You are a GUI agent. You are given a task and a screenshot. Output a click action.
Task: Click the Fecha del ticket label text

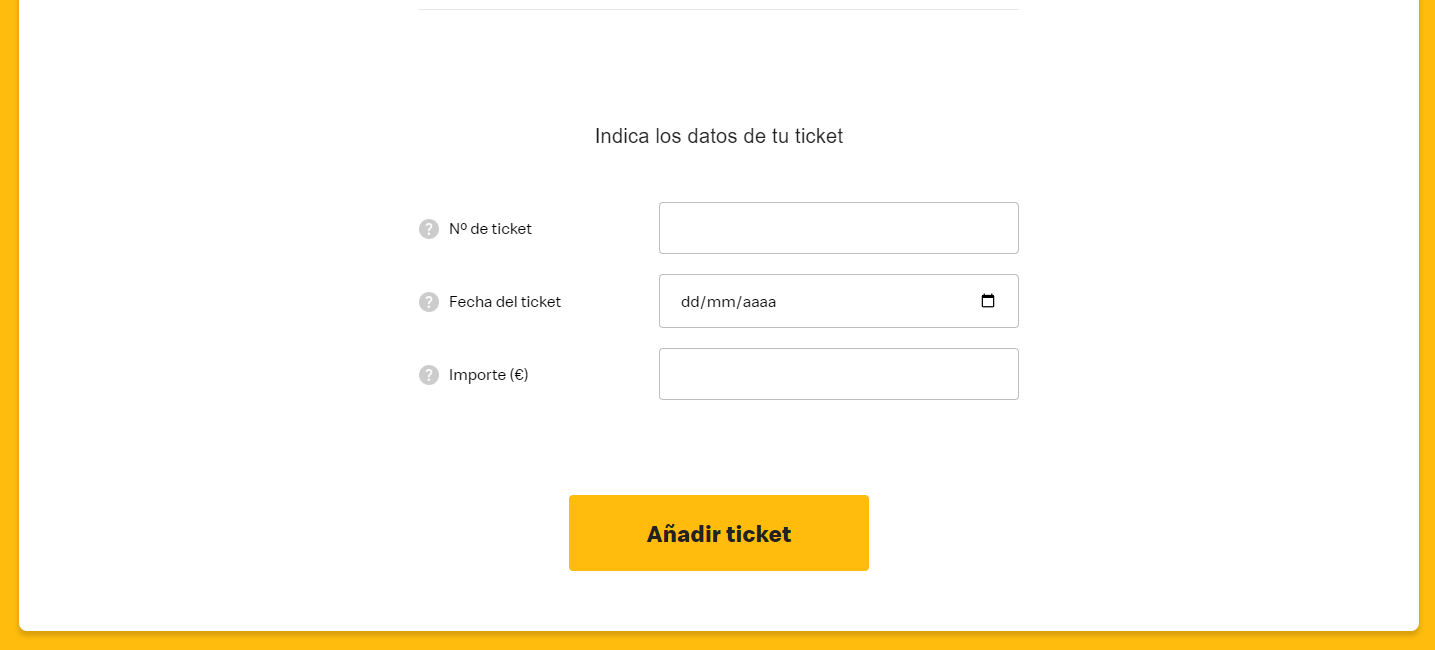[505, 302]
